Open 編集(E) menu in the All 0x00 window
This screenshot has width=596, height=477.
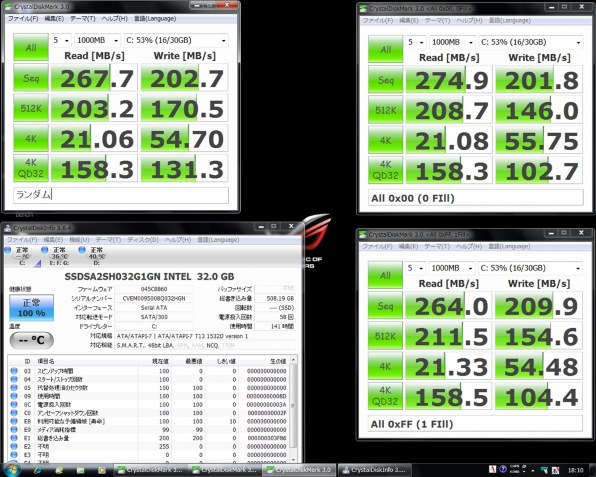409,21
